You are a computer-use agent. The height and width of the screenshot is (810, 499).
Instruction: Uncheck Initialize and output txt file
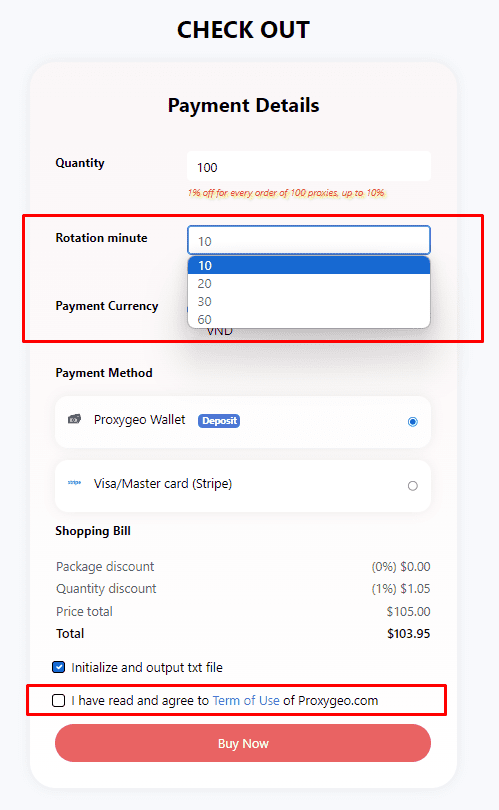(x=58, y=667)
